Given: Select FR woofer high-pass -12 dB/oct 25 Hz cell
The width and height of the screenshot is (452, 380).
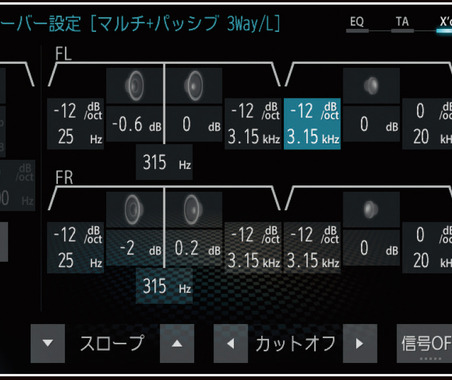Looking at the screenshot, I should click(75, 247).
